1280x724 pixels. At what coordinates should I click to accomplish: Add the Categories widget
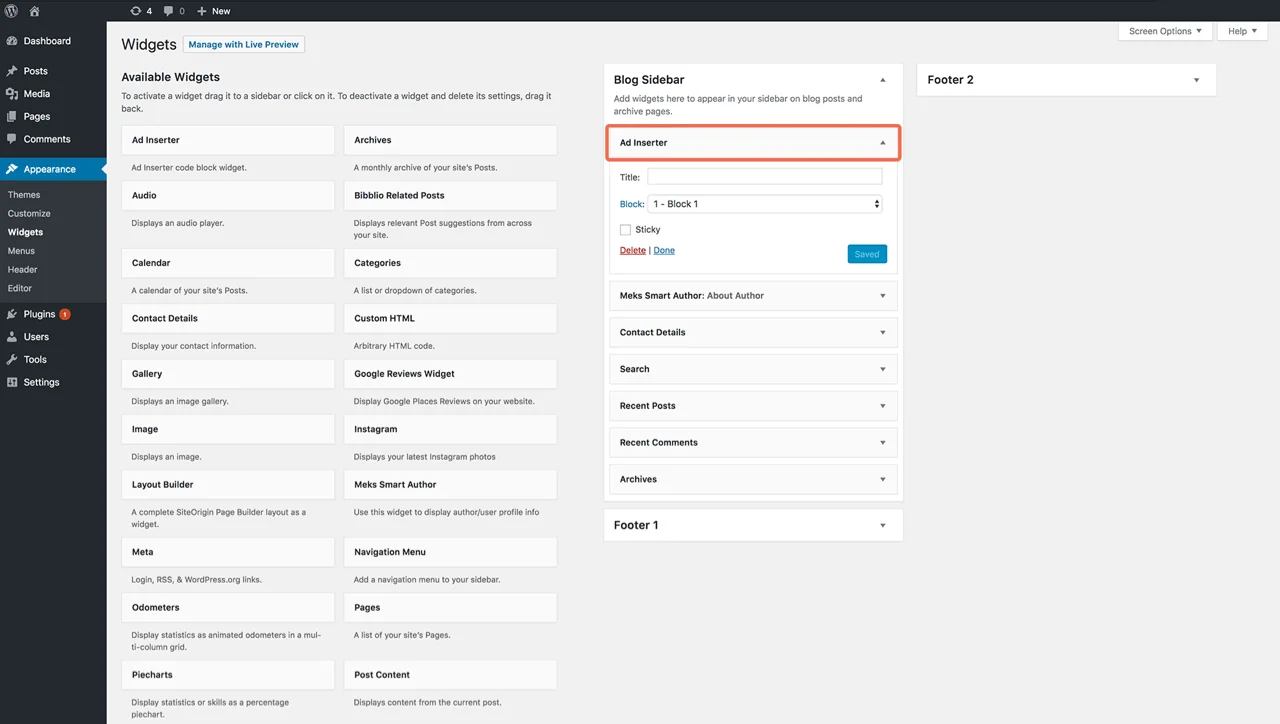(450, 263)
